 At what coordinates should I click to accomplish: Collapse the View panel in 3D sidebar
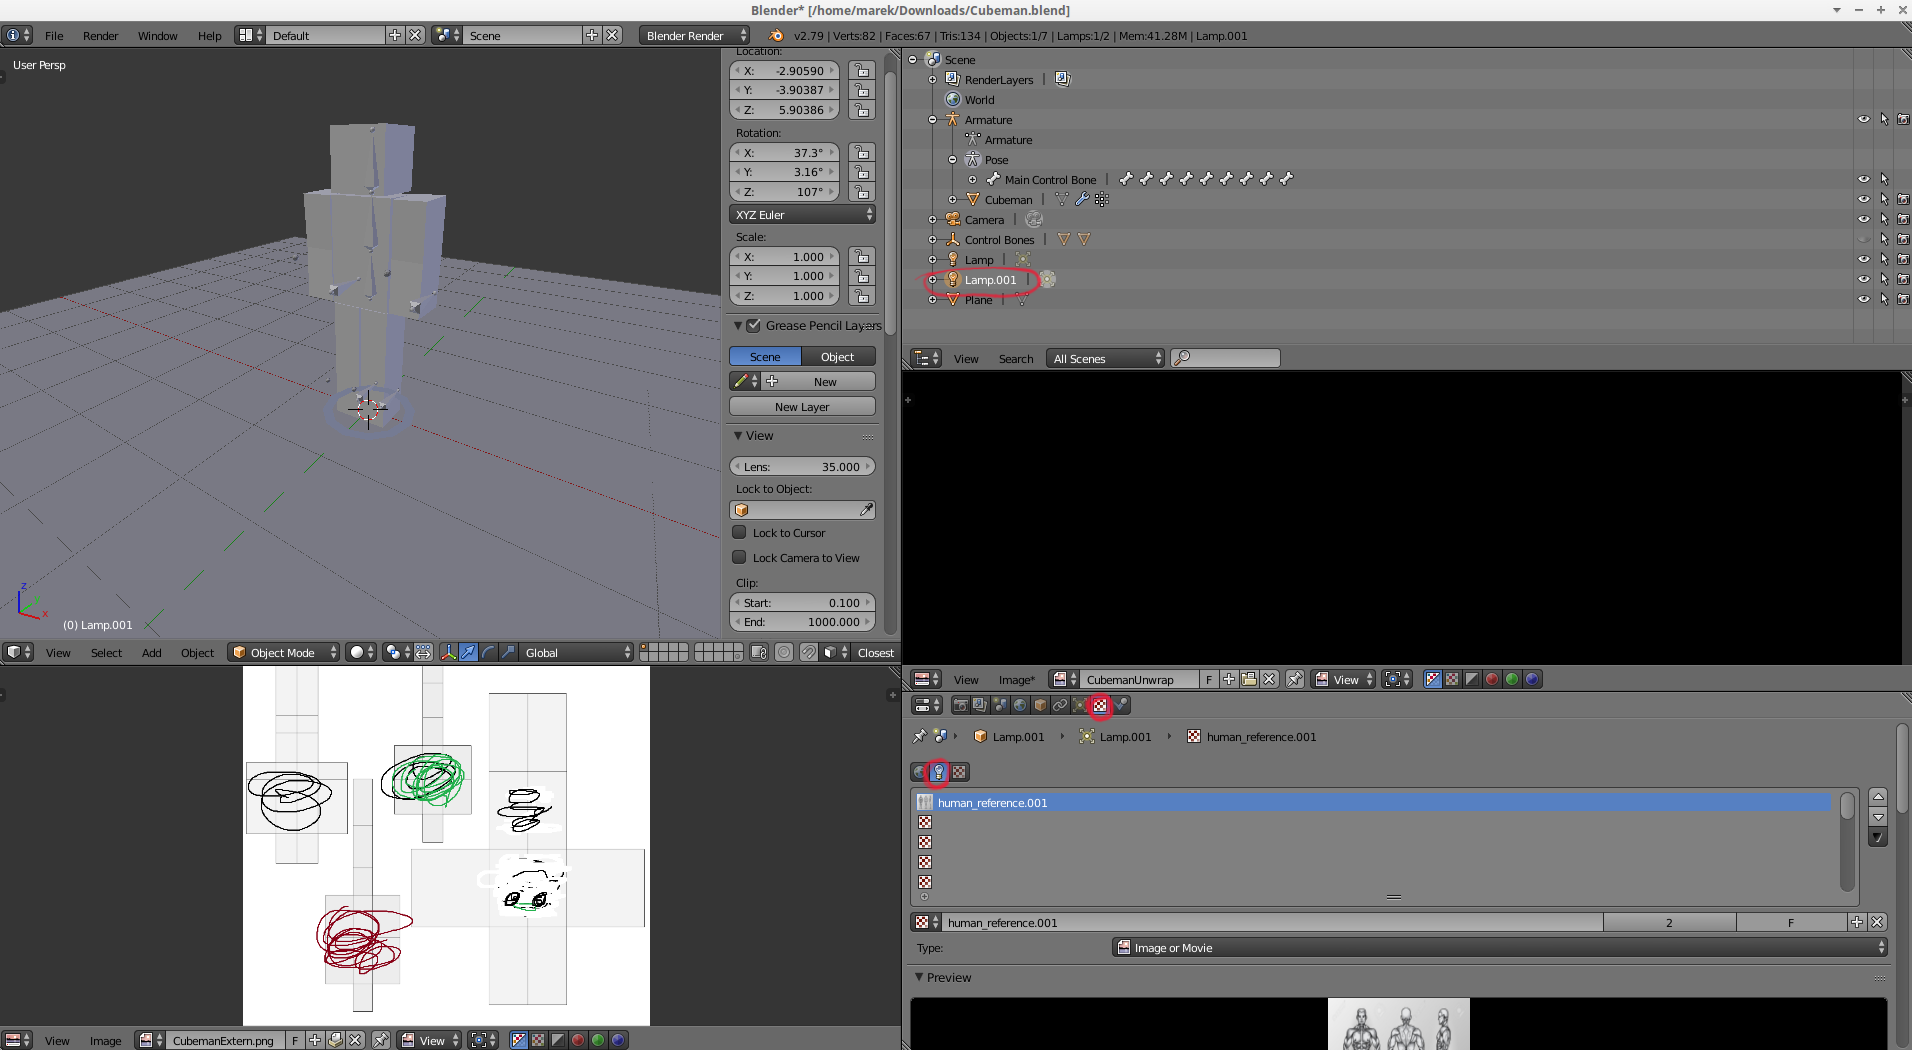[738, 436]
